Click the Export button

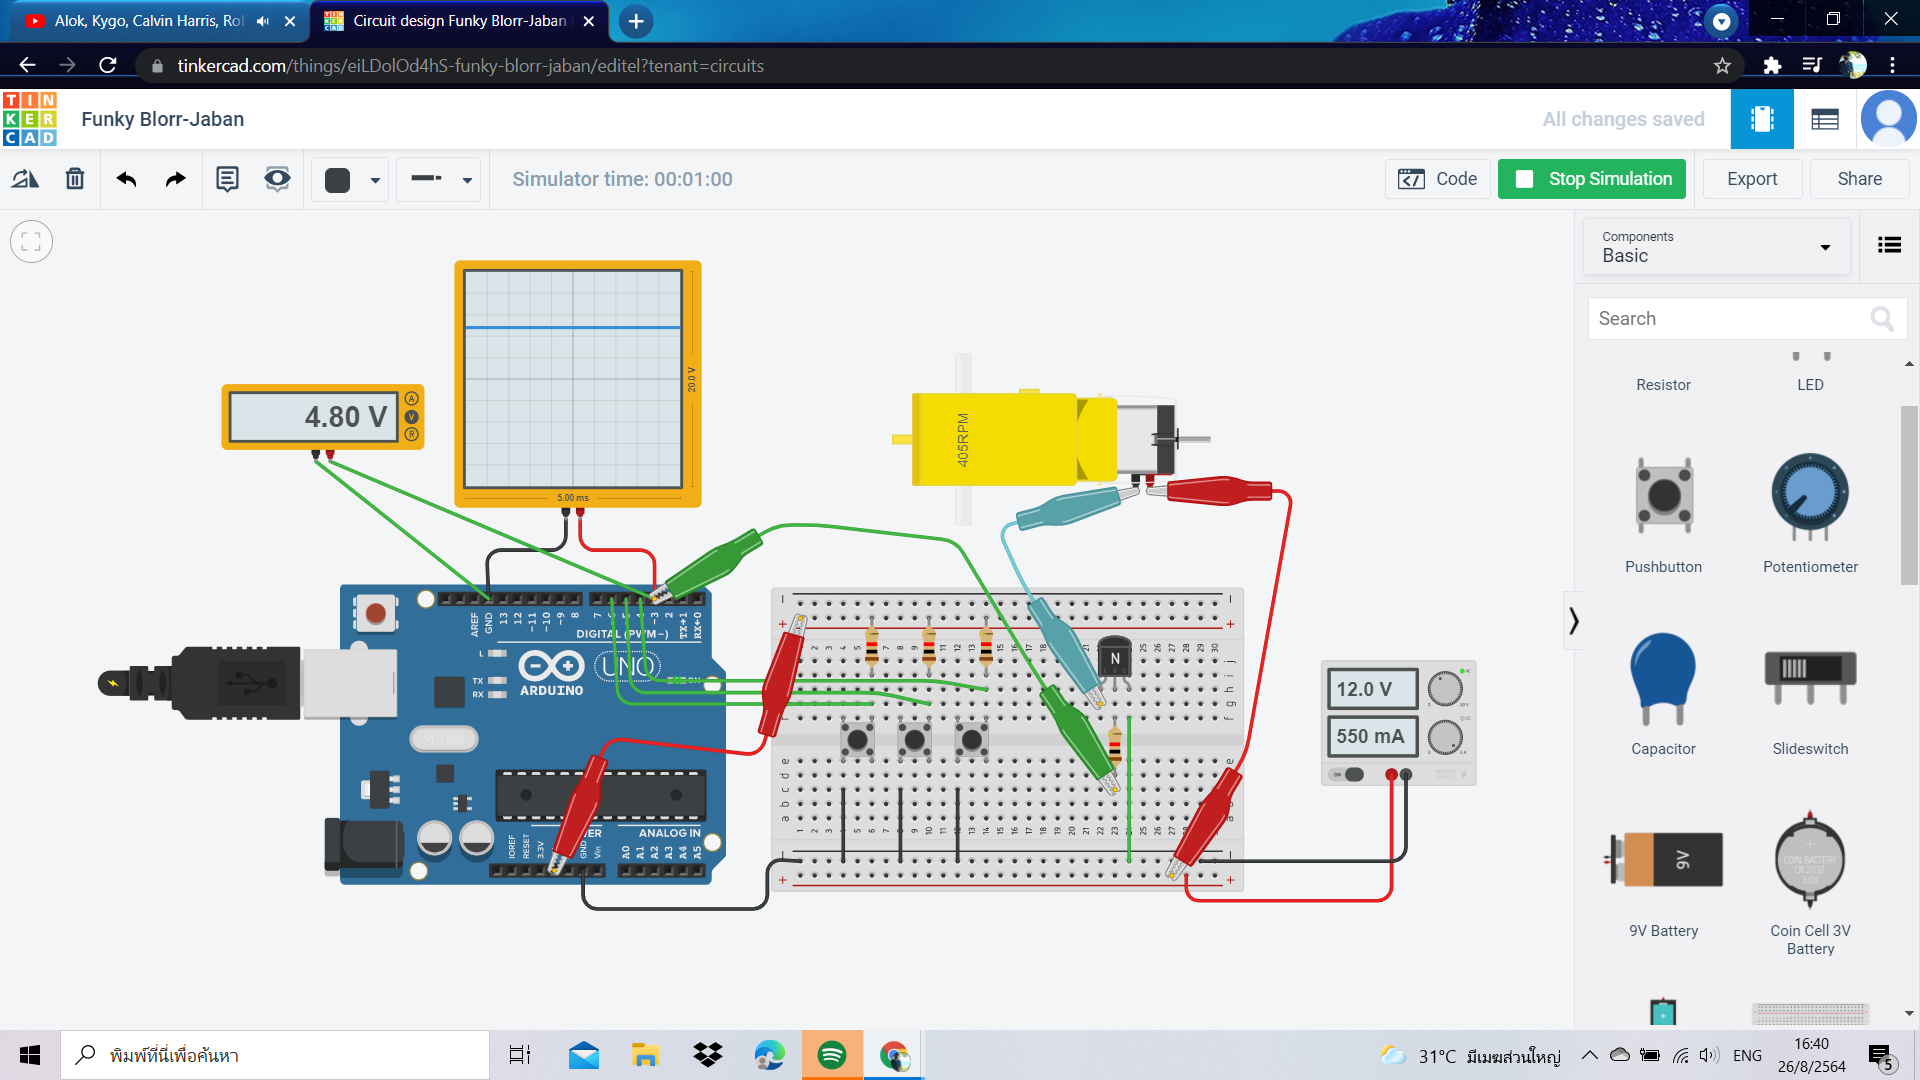[1752, 179]
